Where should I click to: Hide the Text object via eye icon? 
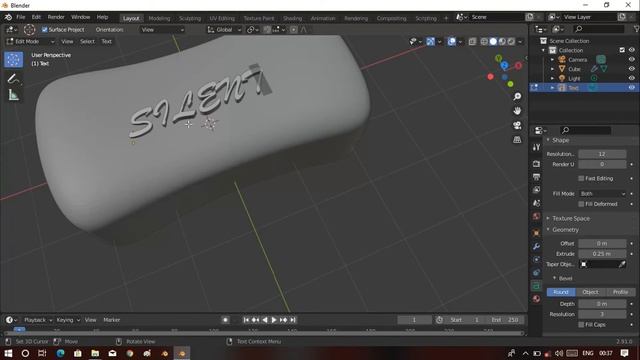pyautogui.click(x=631, y=87)
